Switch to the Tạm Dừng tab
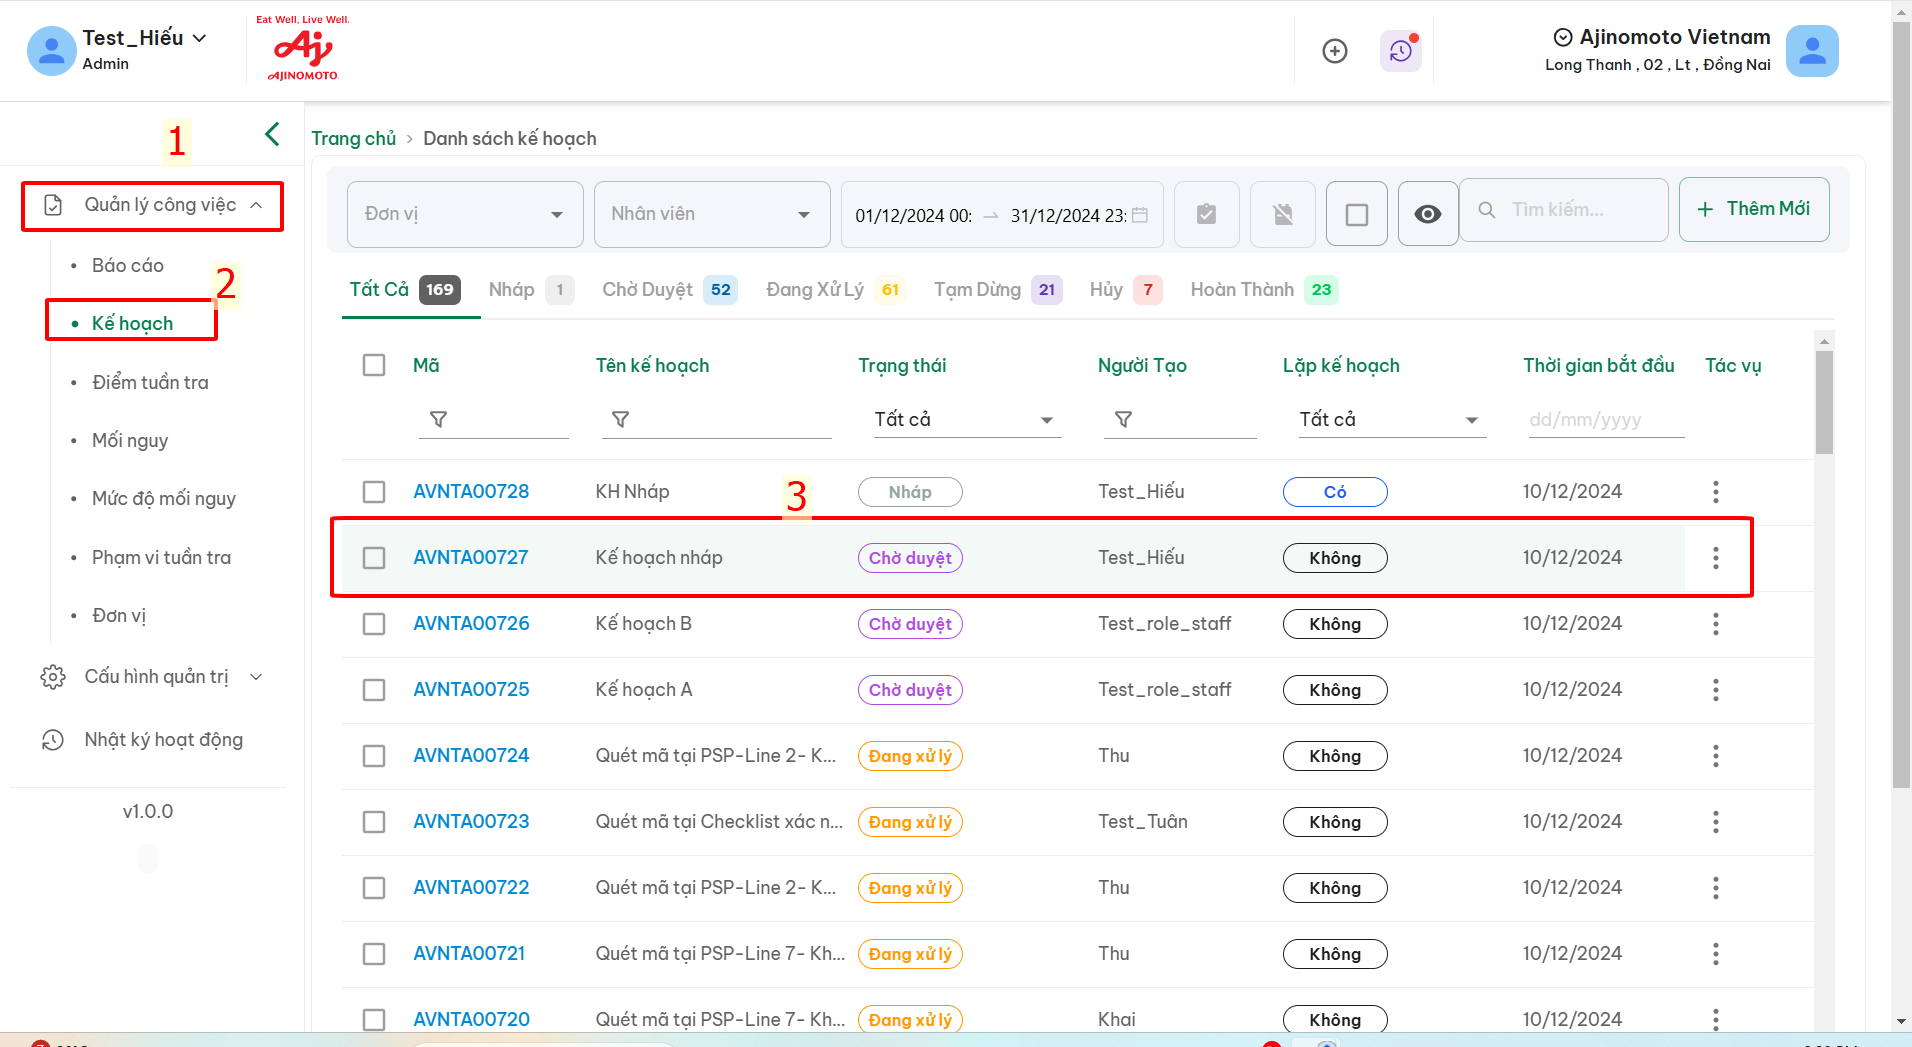 [997, 290]
